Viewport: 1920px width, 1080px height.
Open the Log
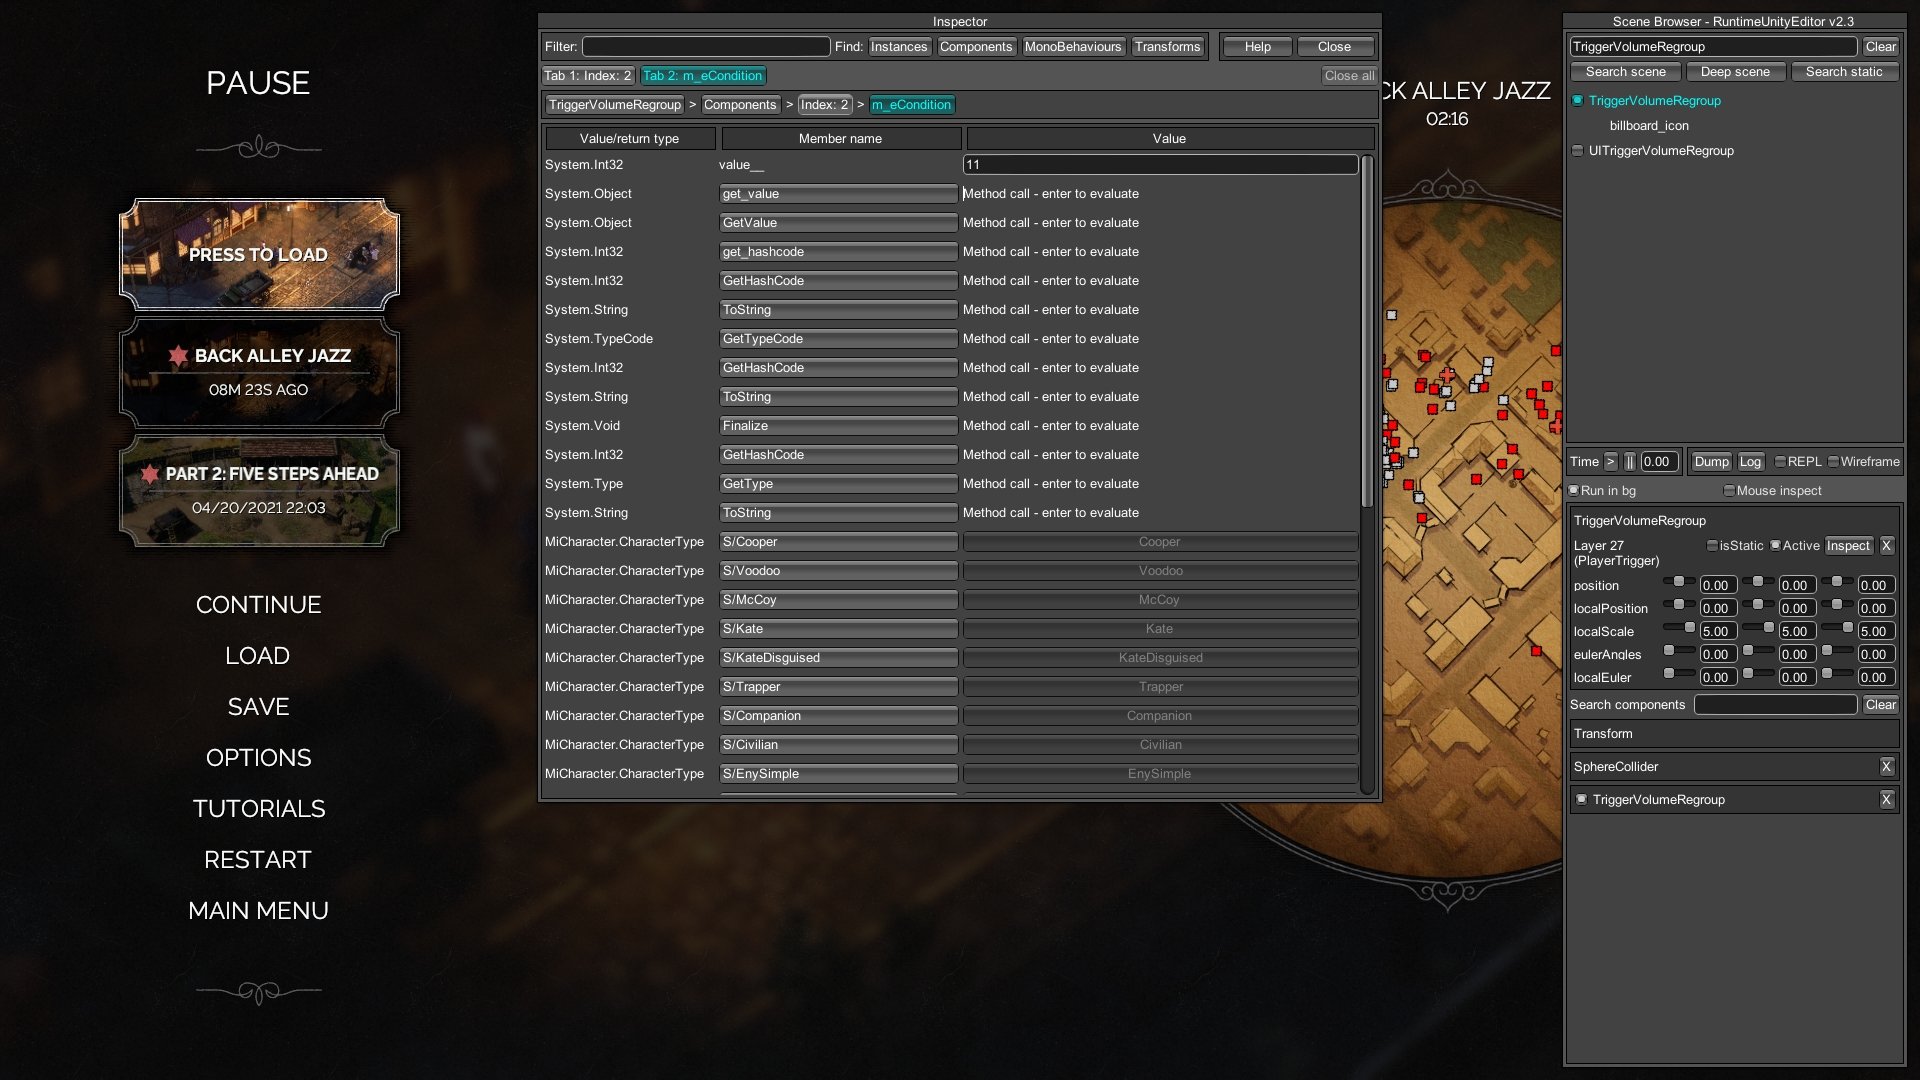[1749, 461]
